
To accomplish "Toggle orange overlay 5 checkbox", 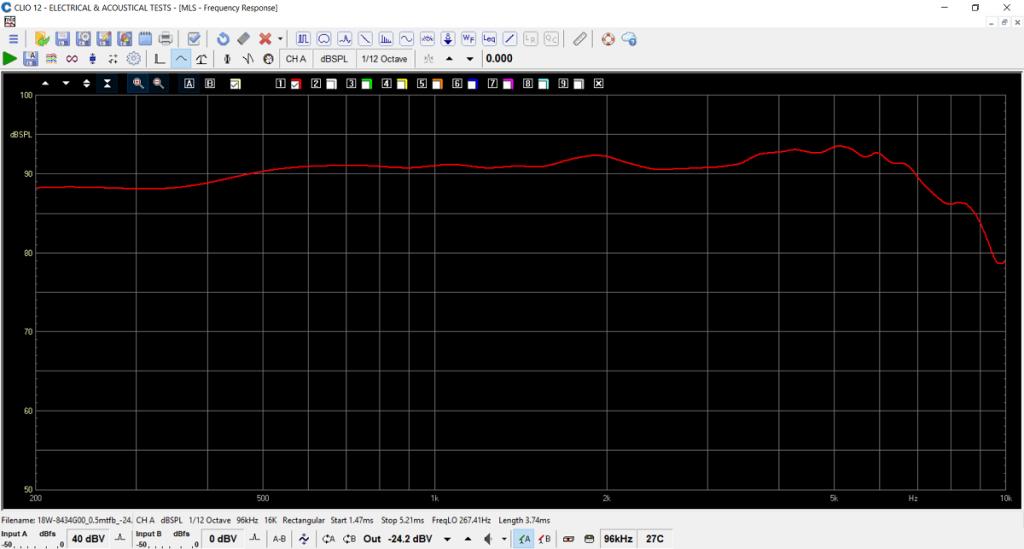I will click(x=438, y=84).
